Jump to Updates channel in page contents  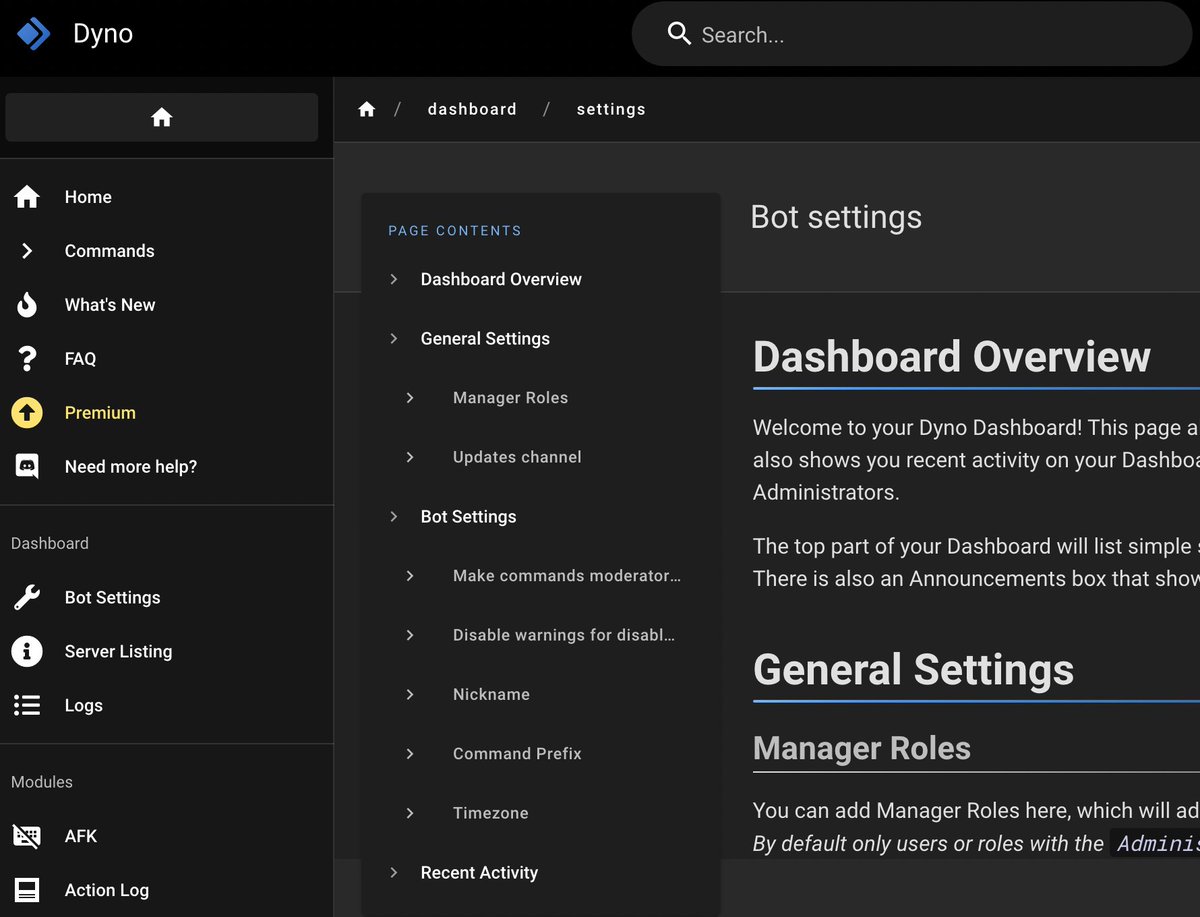pyautogui.click(x=517, y=457)
